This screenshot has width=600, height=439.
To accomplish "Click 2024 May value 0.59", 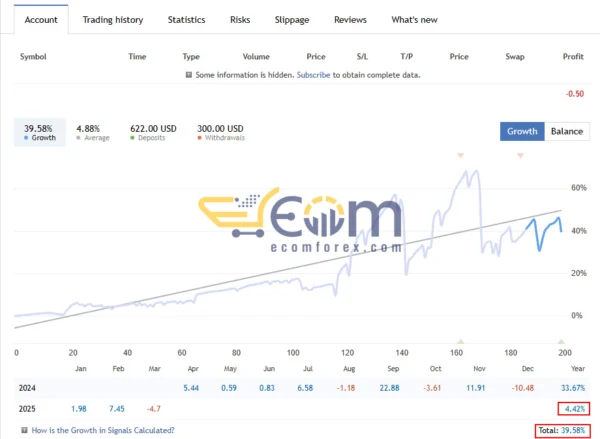I will click(229, 388).
